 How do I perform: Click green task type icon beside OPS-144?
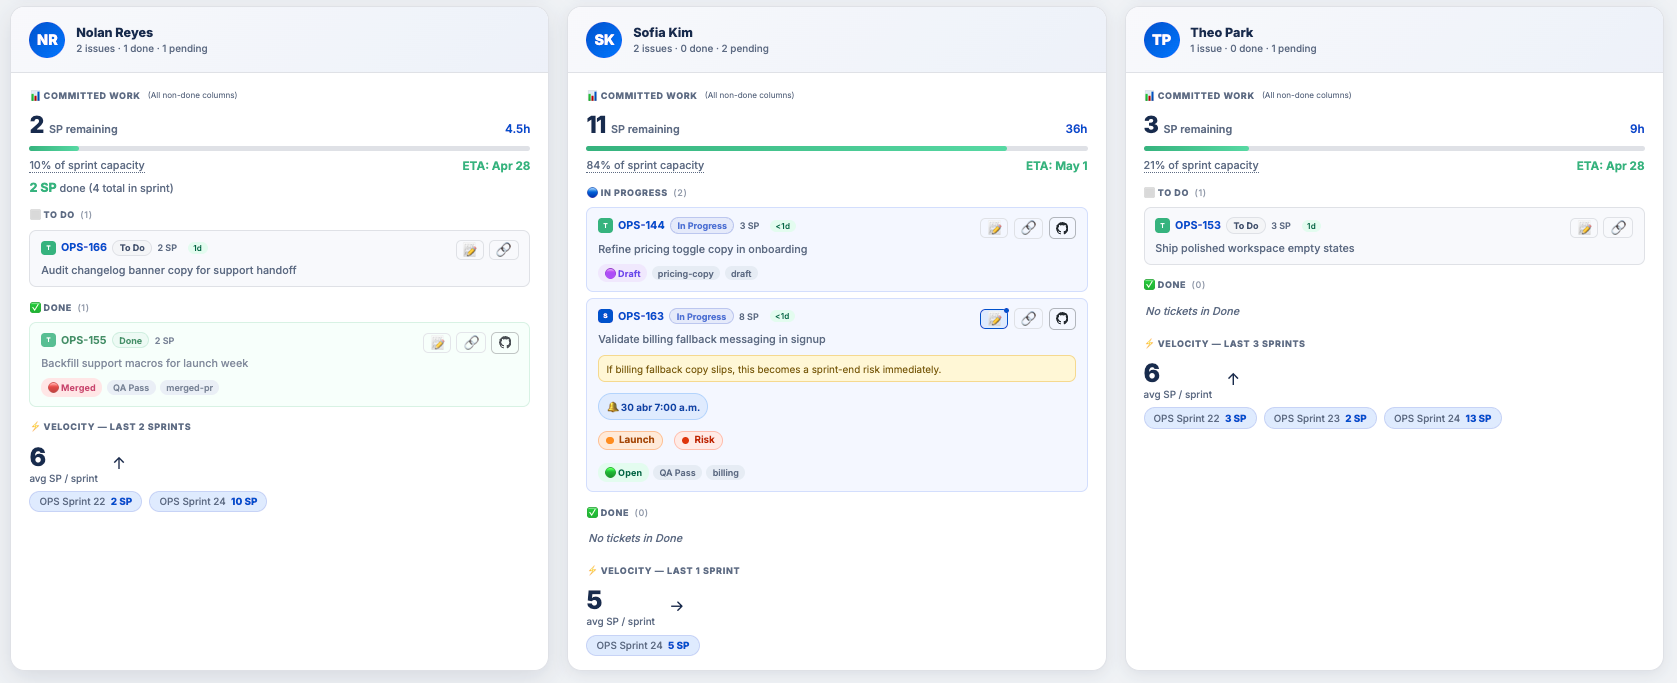605,226
